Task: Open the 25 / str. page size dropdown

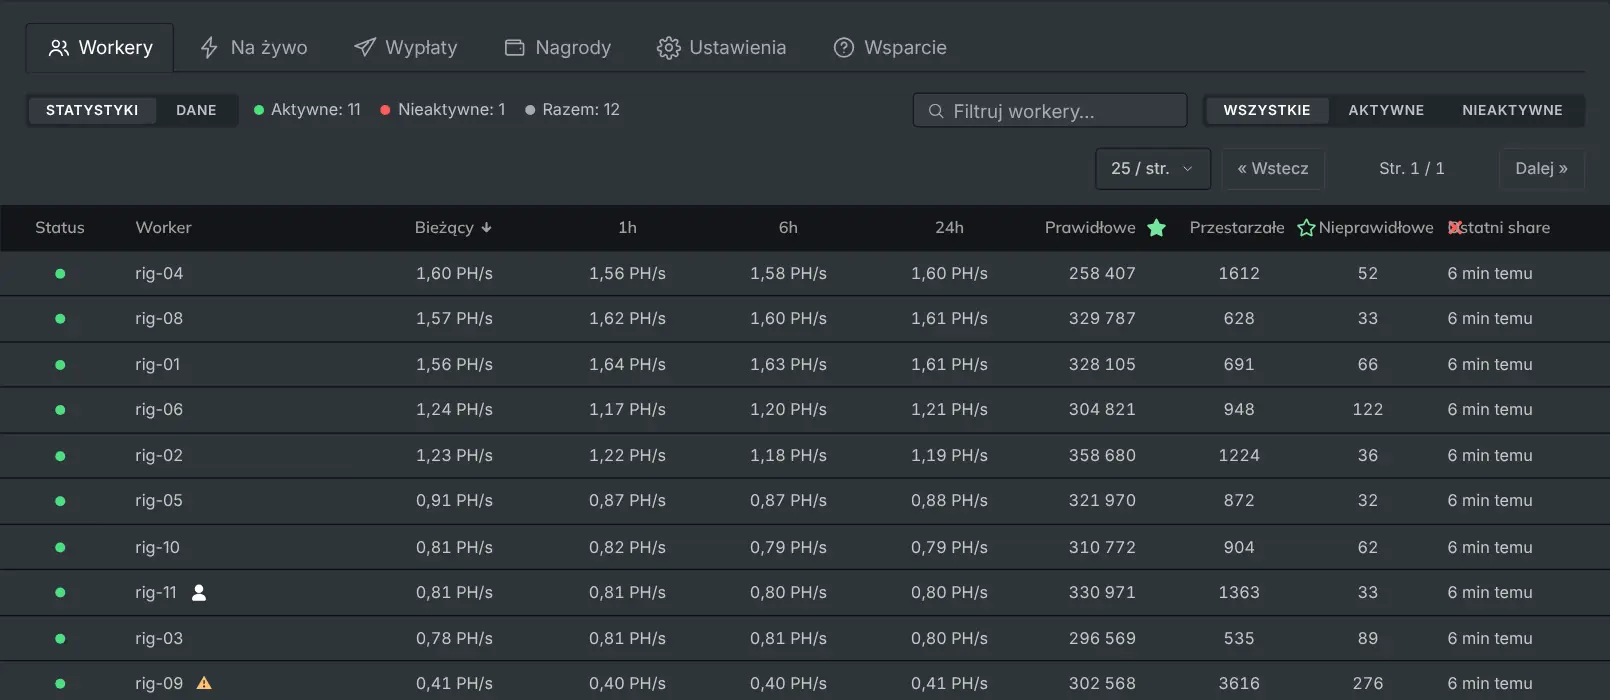Action: pos(1153,168)
